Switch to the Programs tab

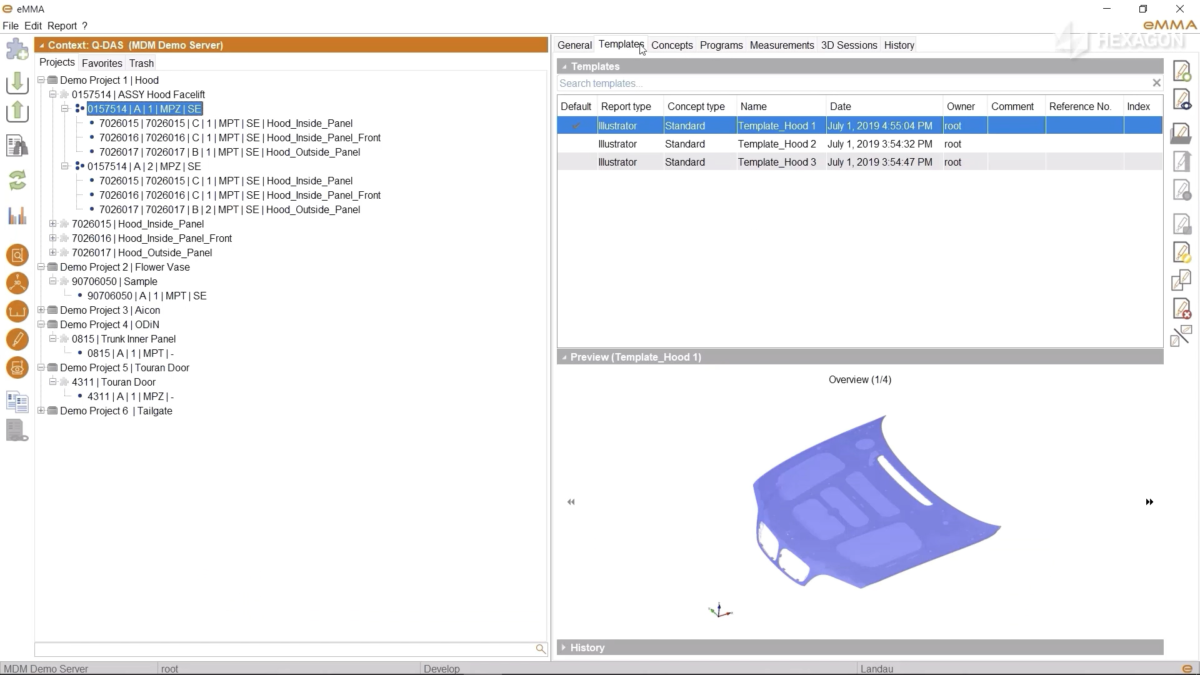click(721, 45)
